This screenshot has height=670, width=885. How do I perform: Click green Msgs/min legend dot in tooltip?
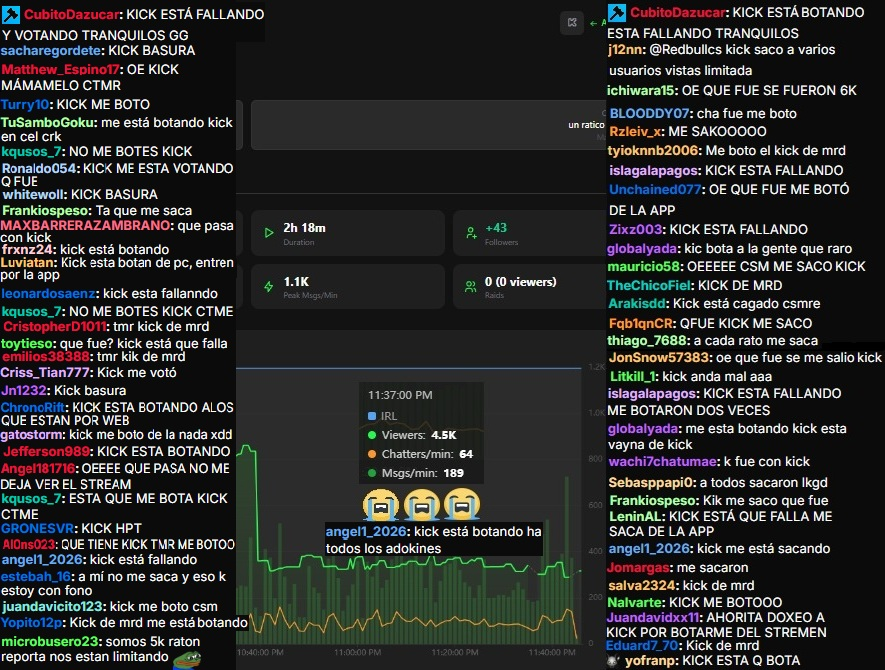(x=372, y=473)
